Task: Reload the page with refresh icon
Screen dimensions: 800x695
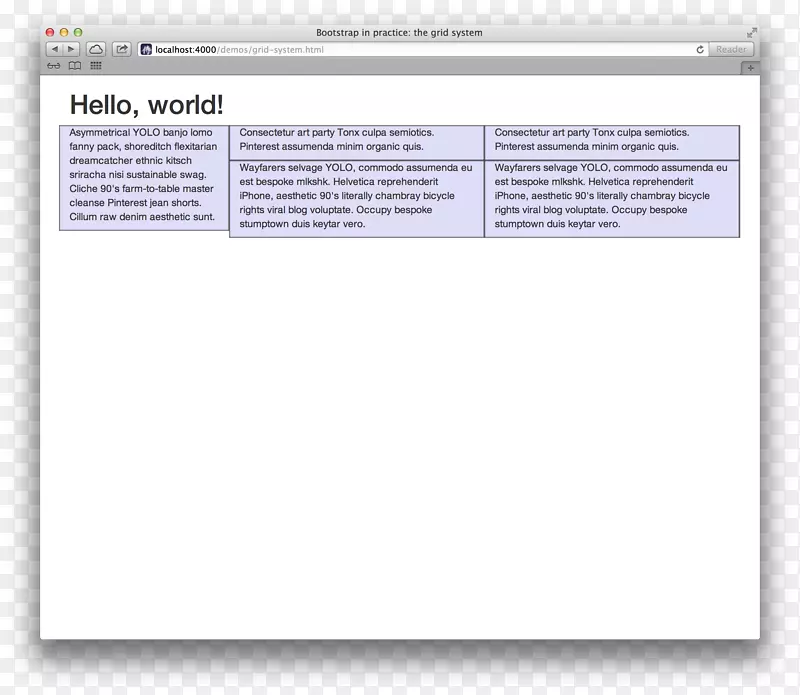Action: pos(700,49)
